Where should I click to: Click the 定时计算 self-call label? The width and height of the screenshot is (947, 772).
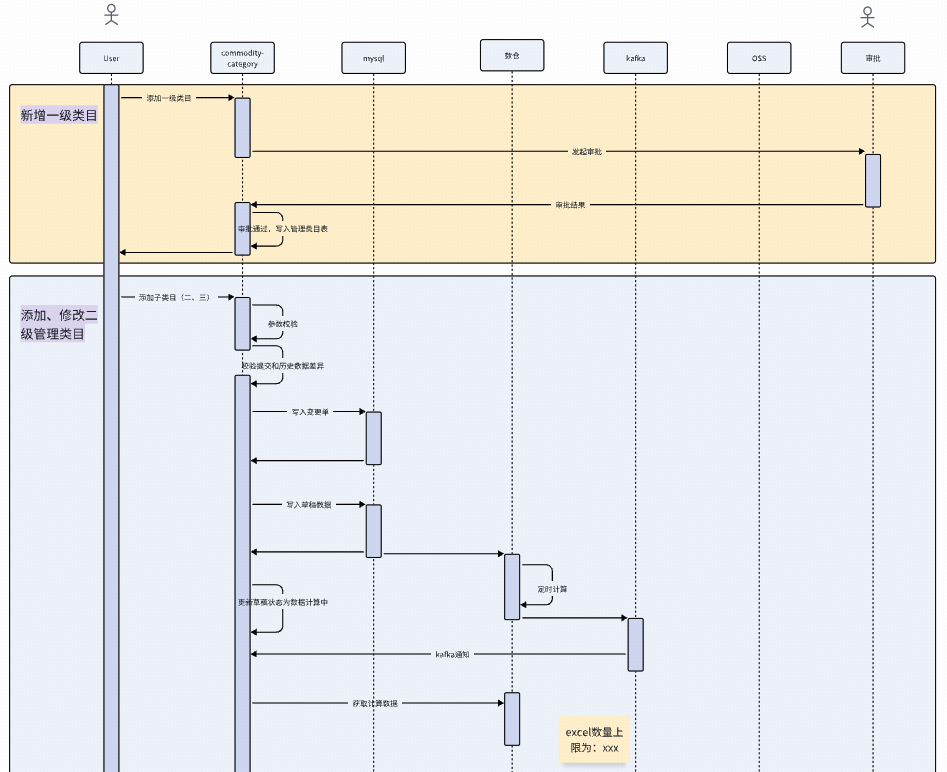(x=552, y=590)
